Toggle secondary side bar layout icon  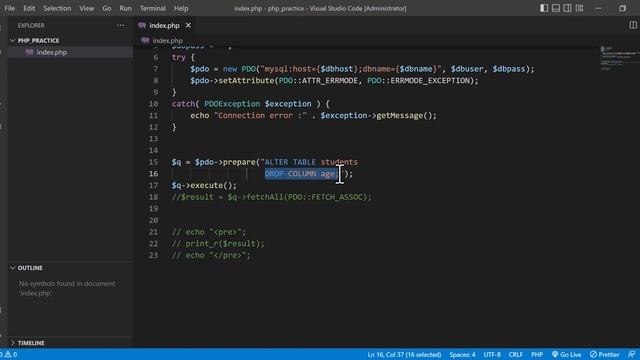tap(567, 8)
